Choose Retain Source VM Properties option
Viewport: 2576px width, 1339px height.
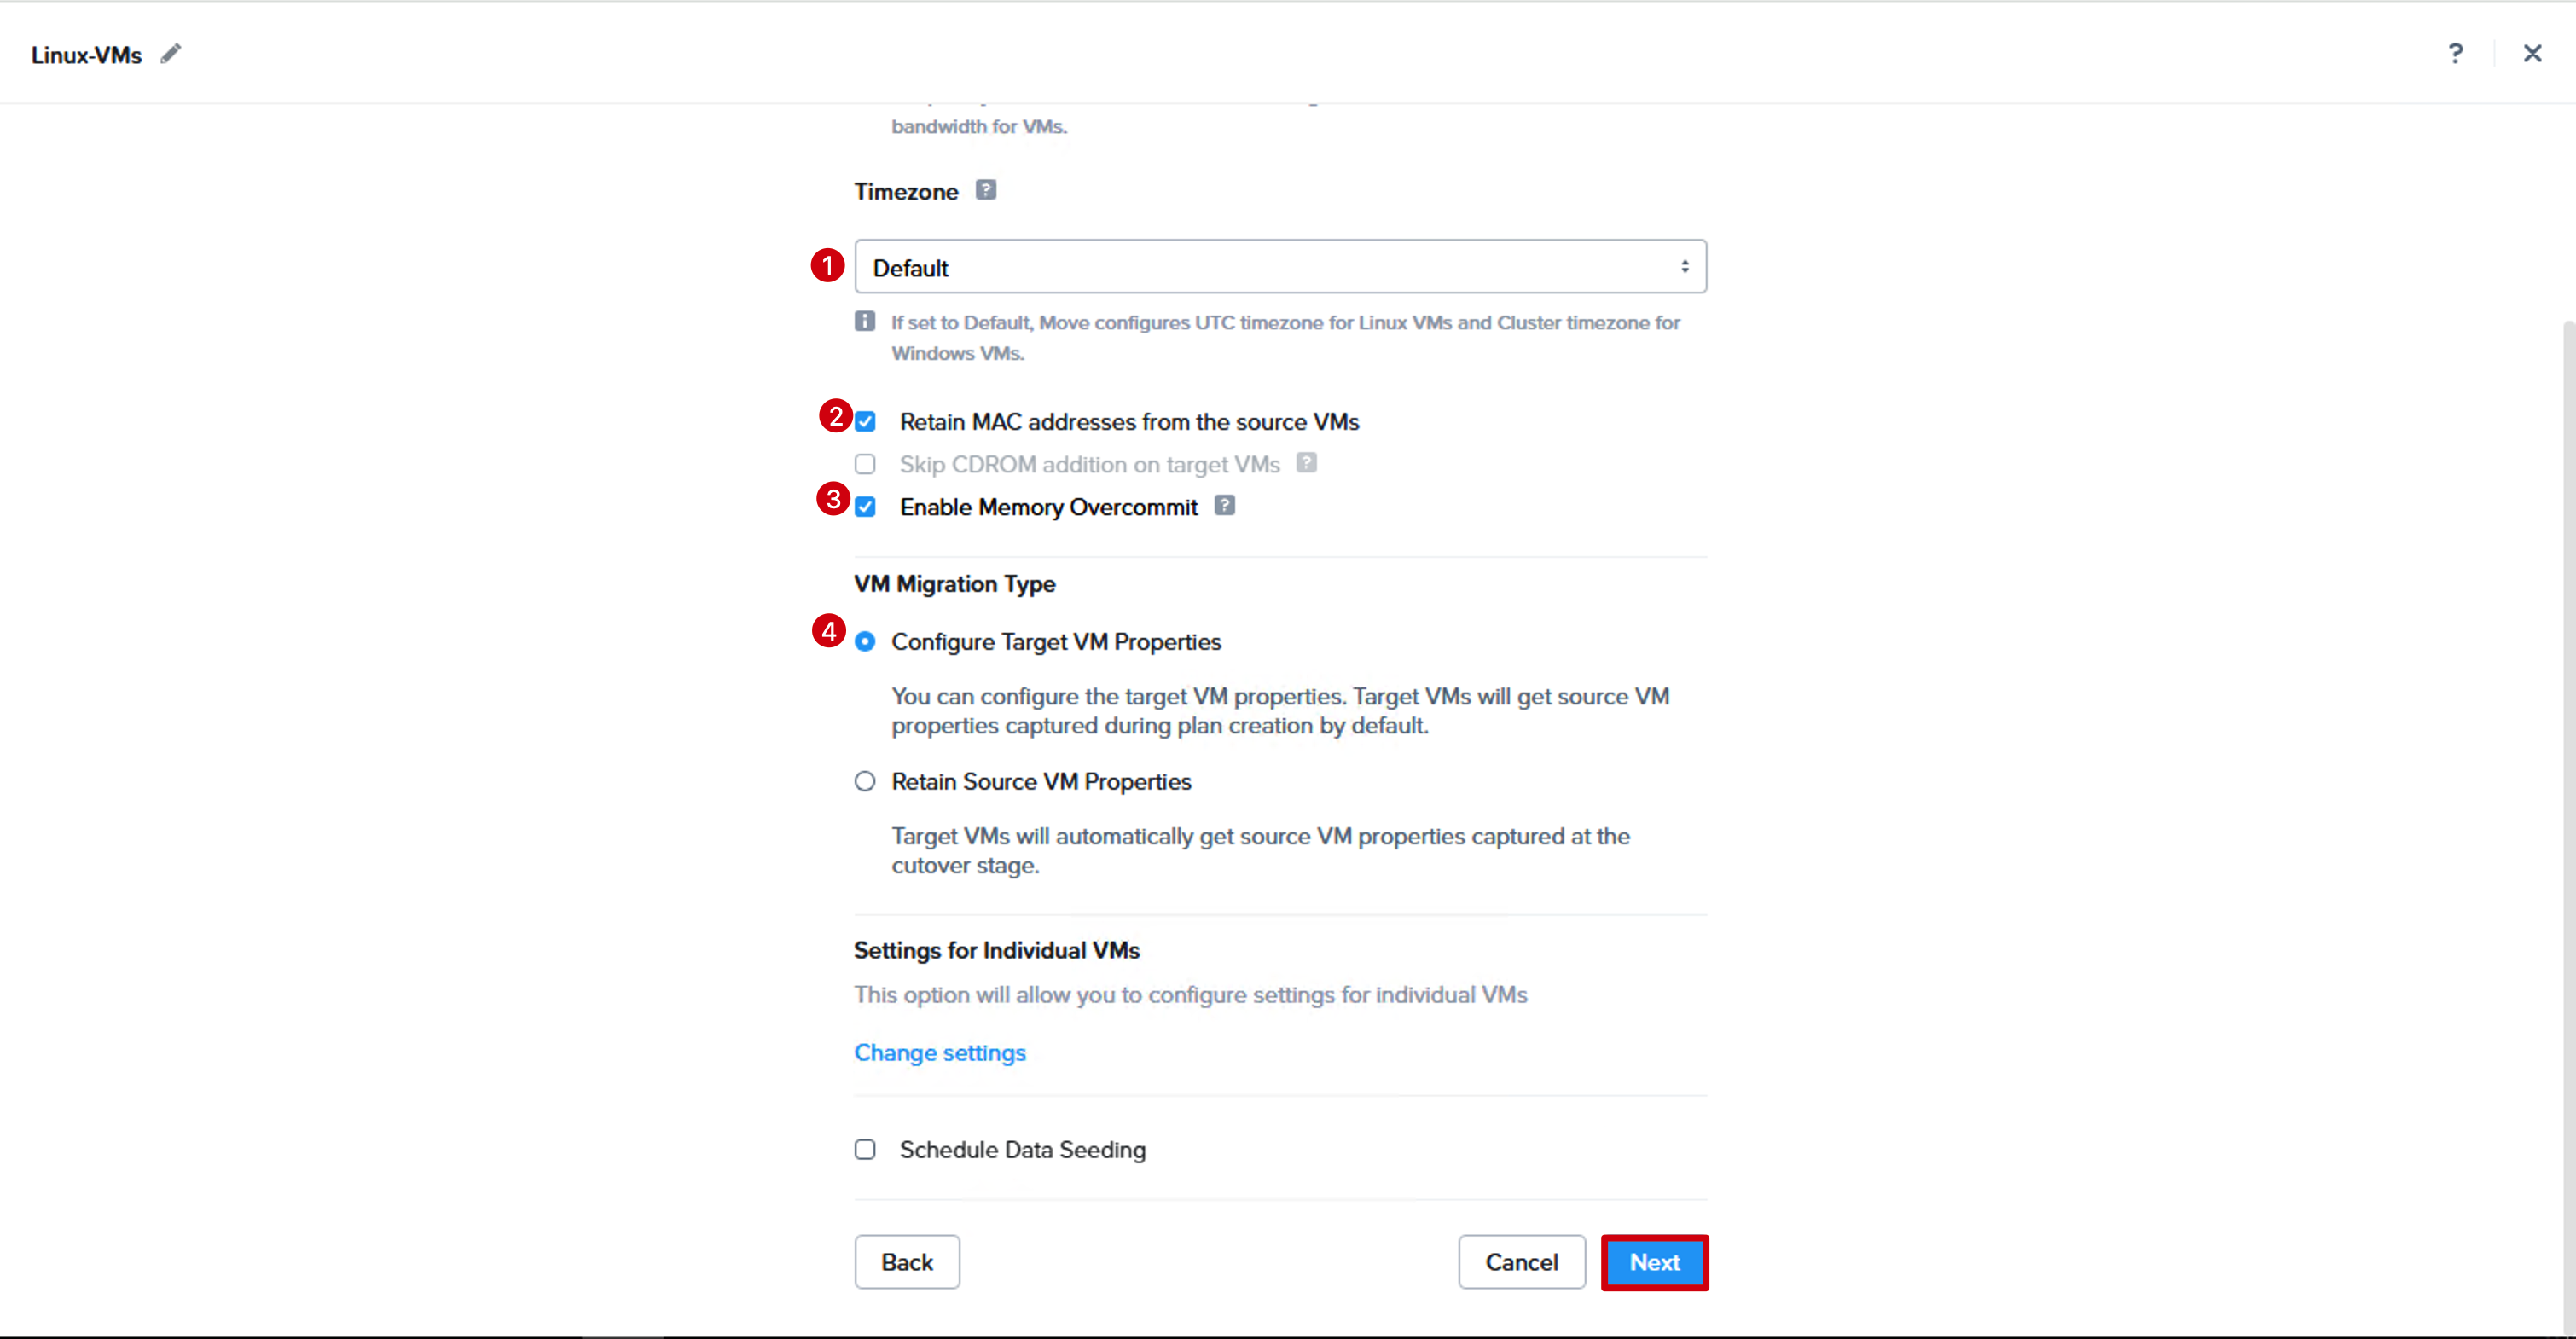(865, 781)
